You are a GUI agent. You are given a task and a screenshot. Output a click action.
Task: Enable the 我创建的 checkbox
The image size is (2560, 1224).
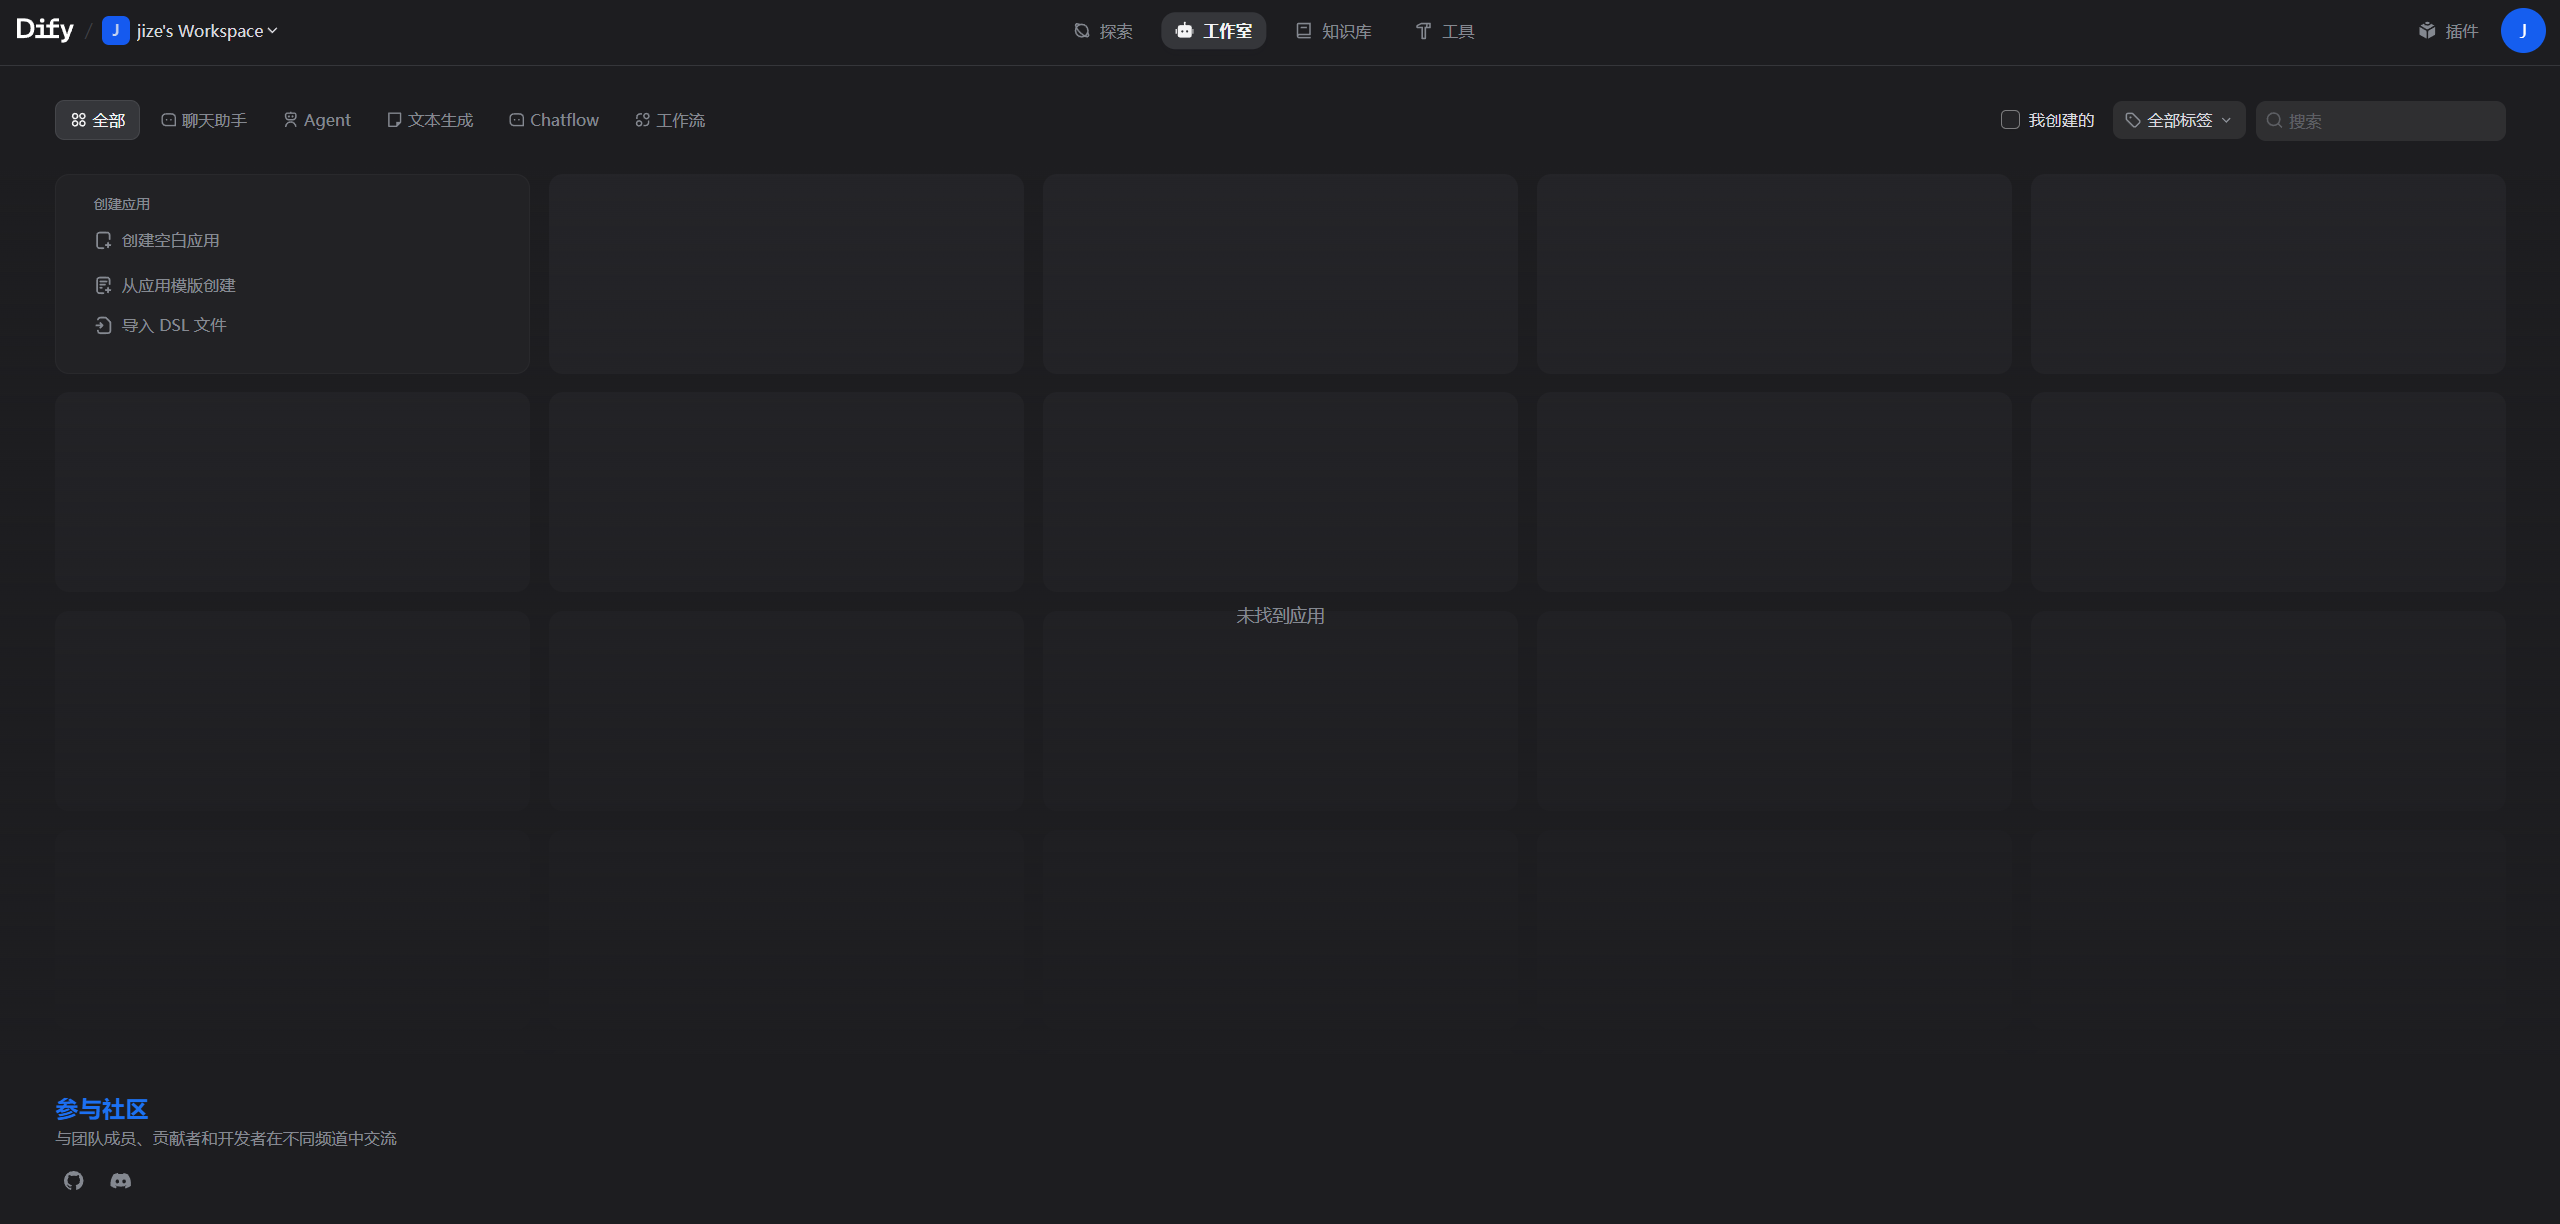tap(2010, 120)
